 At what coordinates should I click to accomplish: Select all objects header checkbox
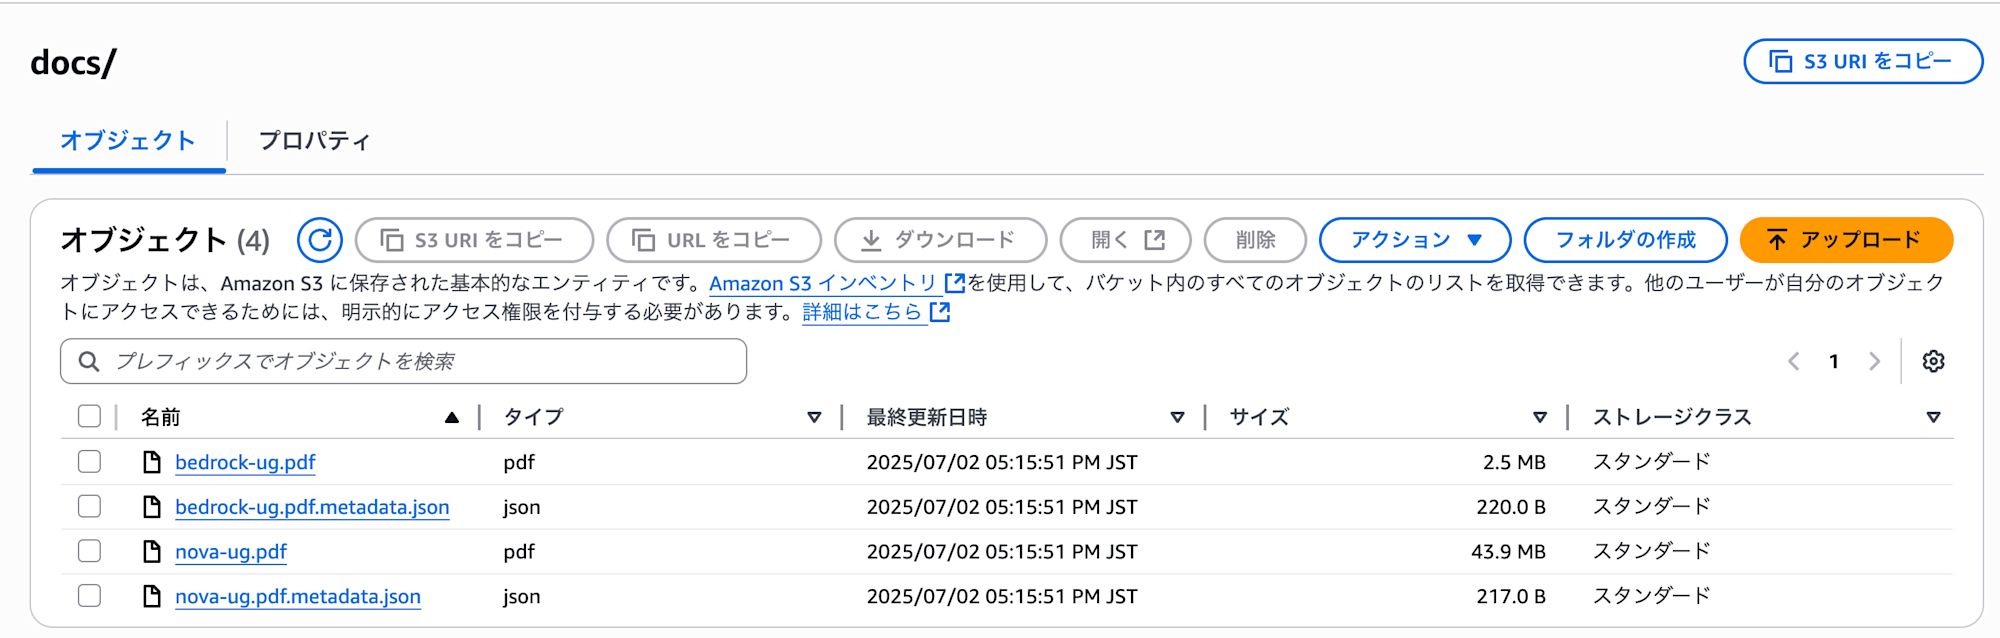click(89, 416)
